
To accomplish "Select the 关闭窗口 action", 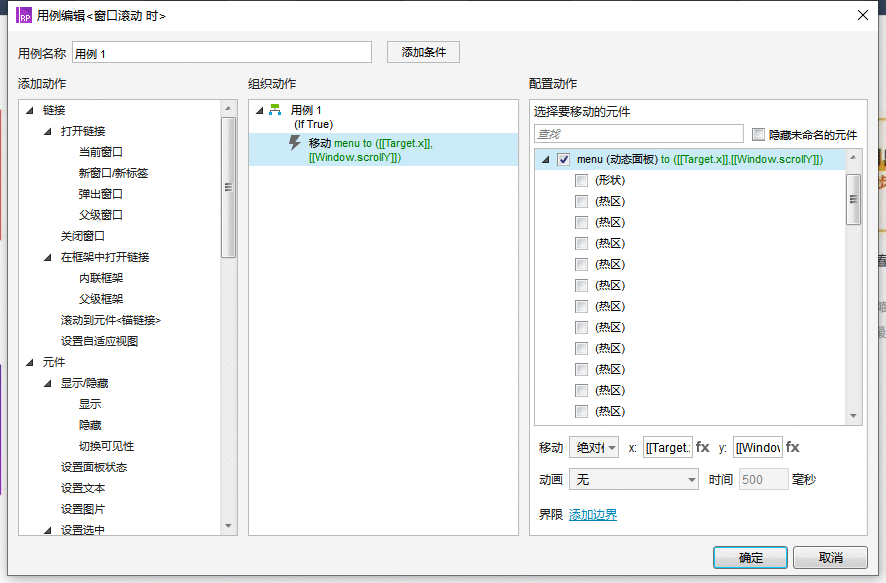I will point(82,236).
